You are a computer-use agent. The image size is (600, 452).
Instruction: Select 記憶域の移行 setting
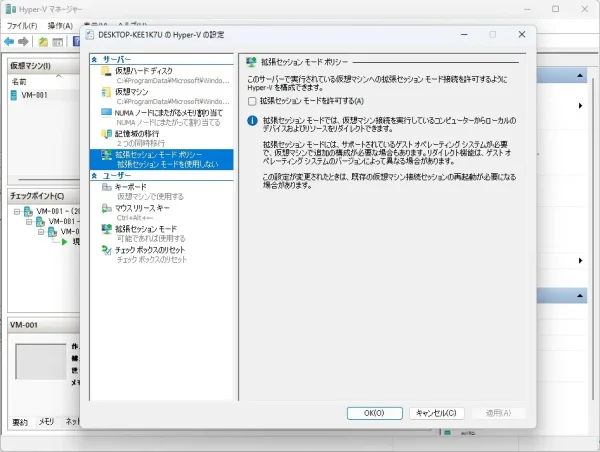pyautogui.click(x=161, y=138)
